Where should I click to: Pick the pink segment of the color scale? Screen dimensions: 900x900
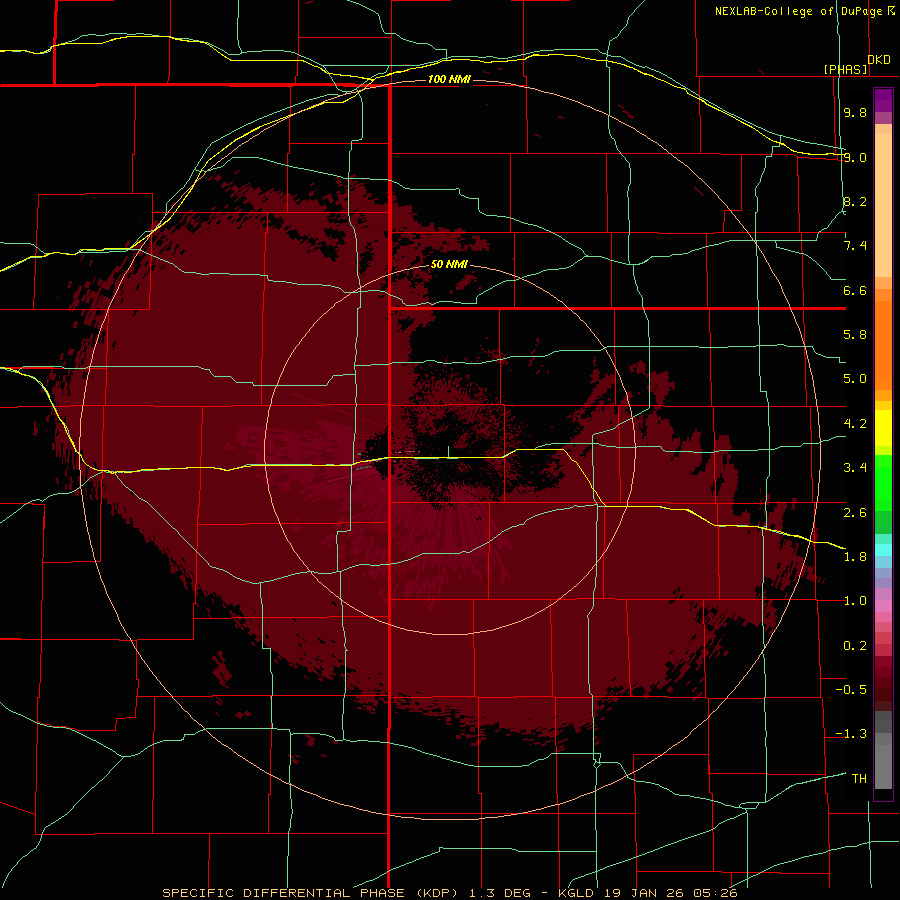tap(883, 606)
